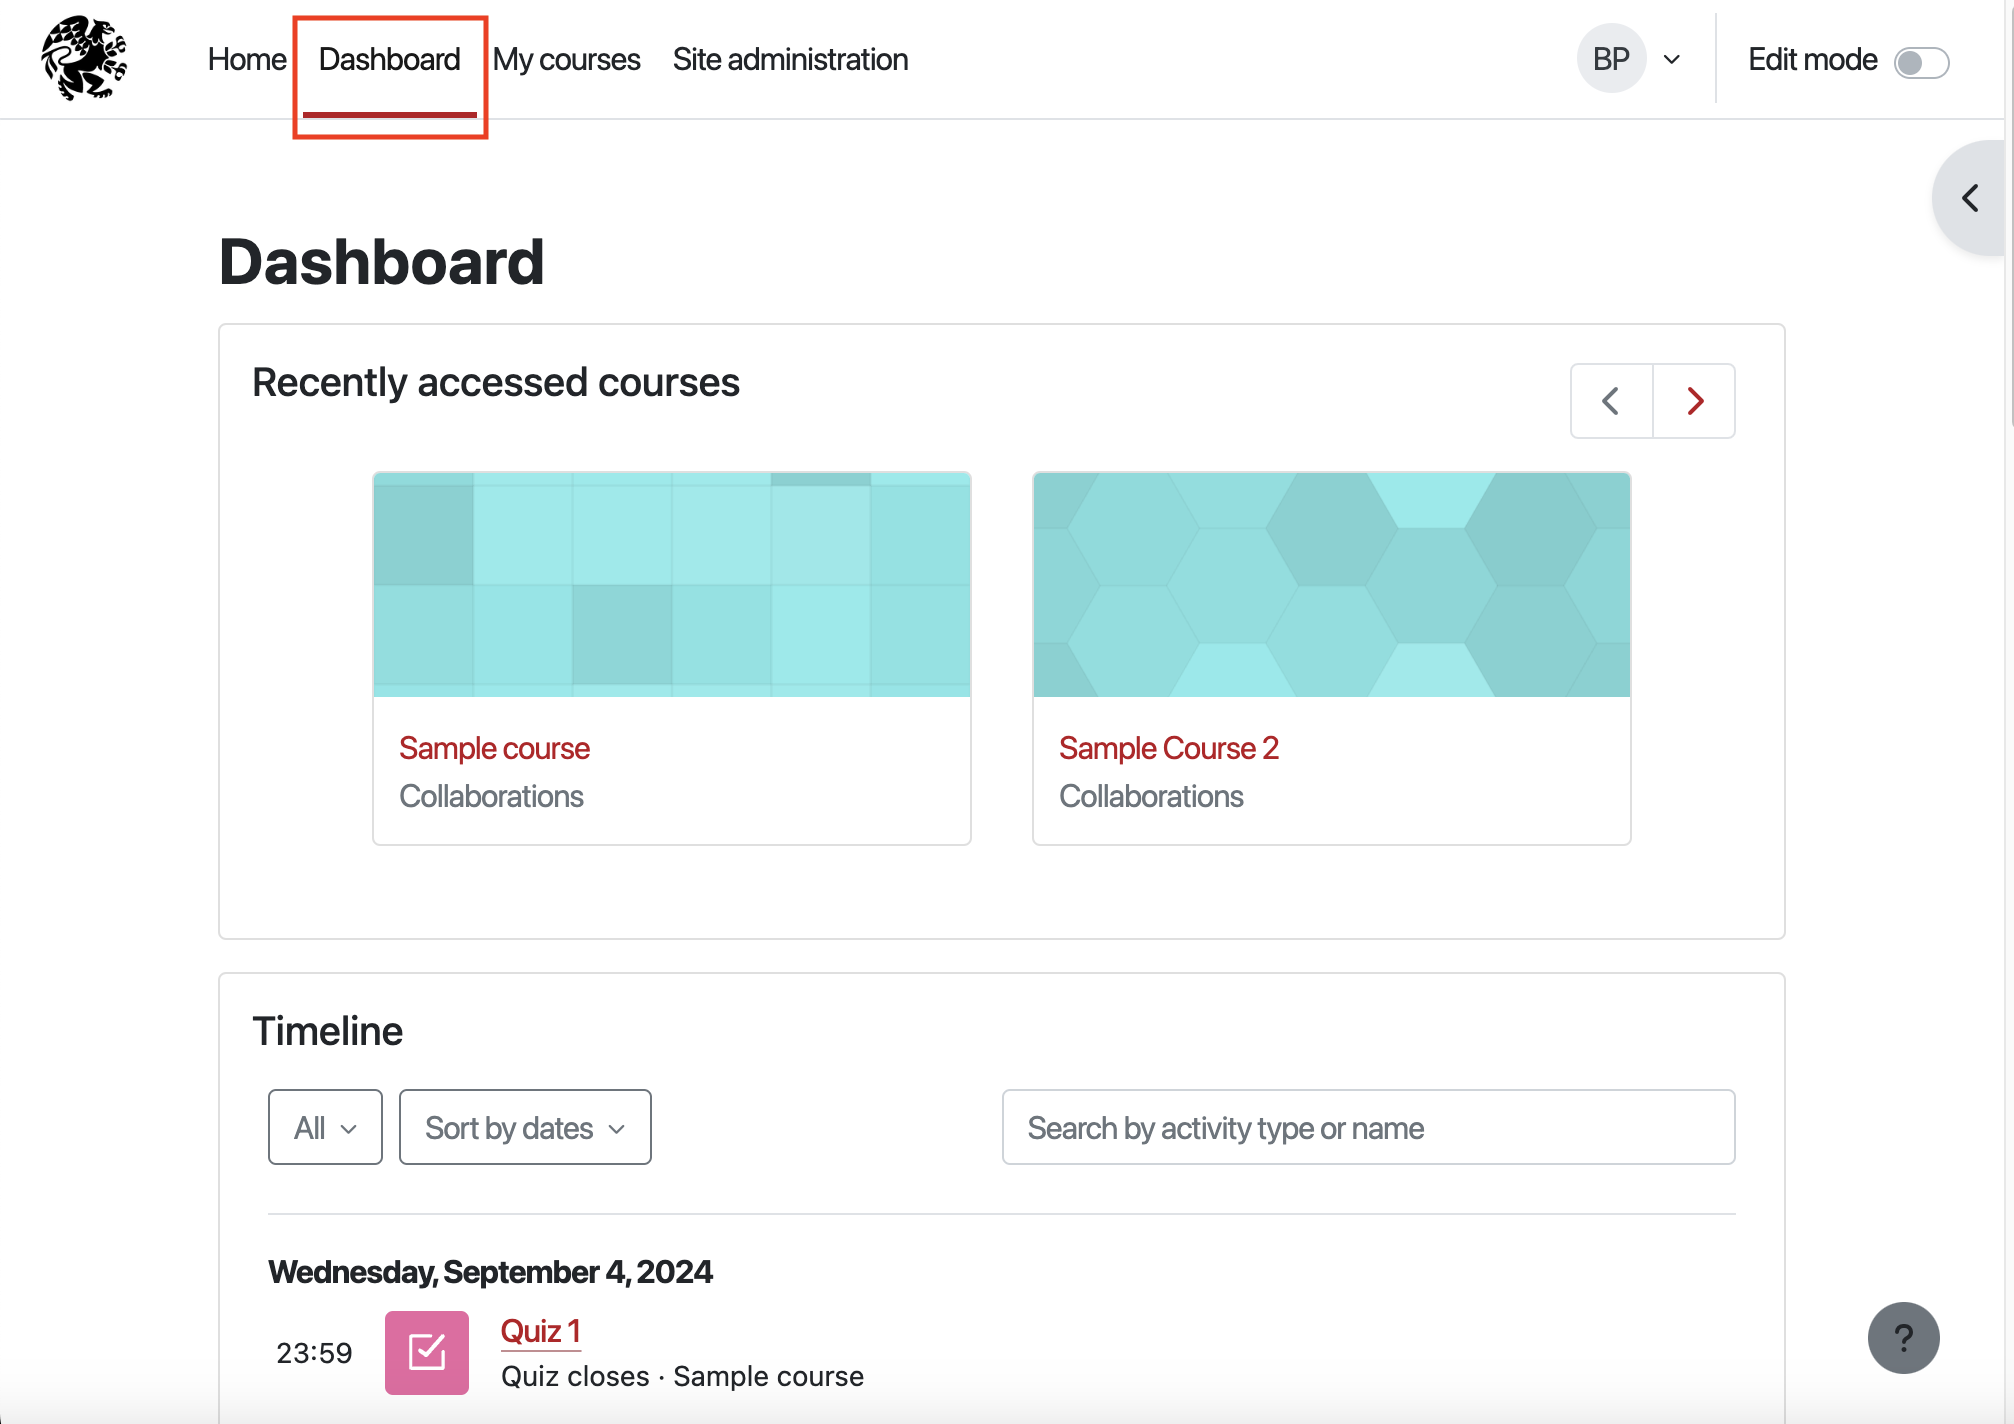Expand the user menu chevron
The width and height of the screenshot is (2014, 1424).
(x=1671, y=60)
